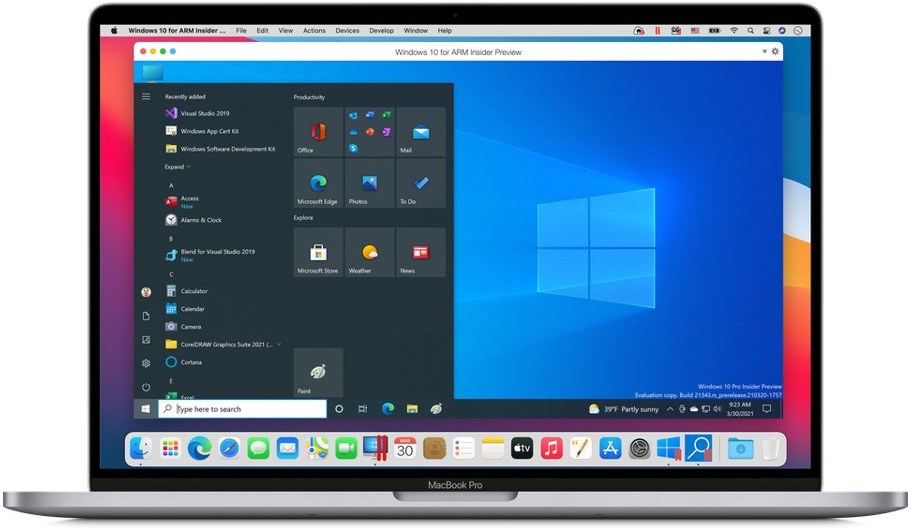Launch Microsoft Edge from the Productivity tiles
Image resolution: width=912 pixels, height=528 pixels.
click(x=319, y=184)
